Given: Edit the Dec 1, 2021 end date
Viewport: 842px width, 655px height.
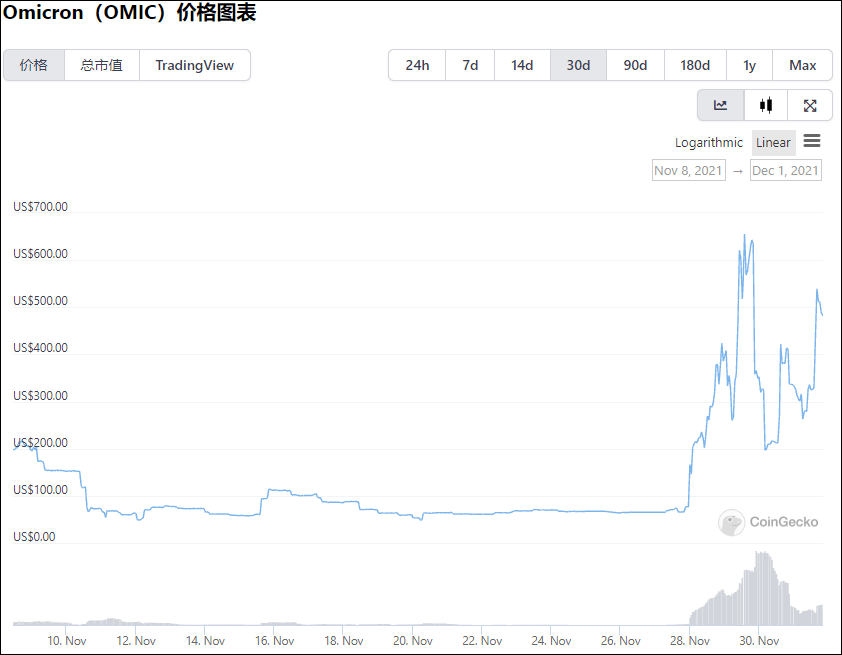Looking at the screenshot, I should click(786, 170).
